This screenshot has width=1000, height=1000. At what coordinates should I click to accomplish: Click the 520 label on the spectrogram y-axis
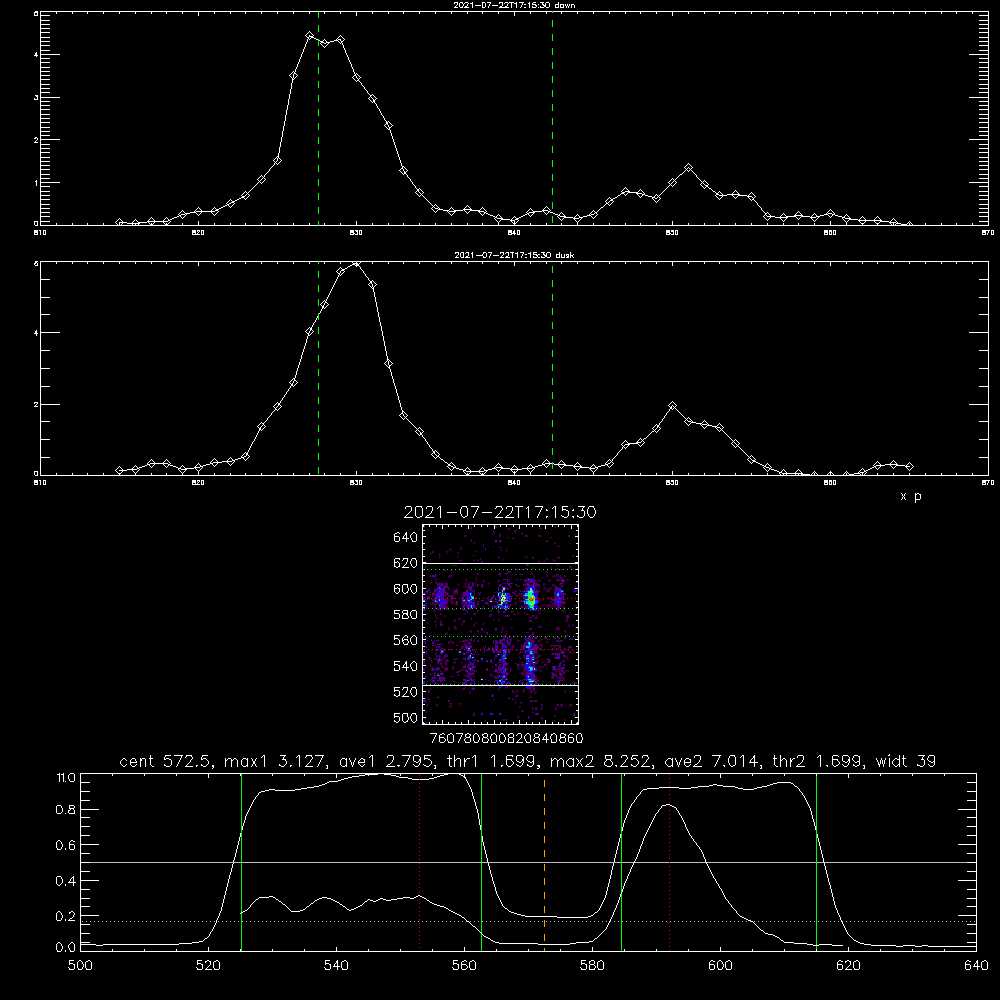(x=405, y=692)
